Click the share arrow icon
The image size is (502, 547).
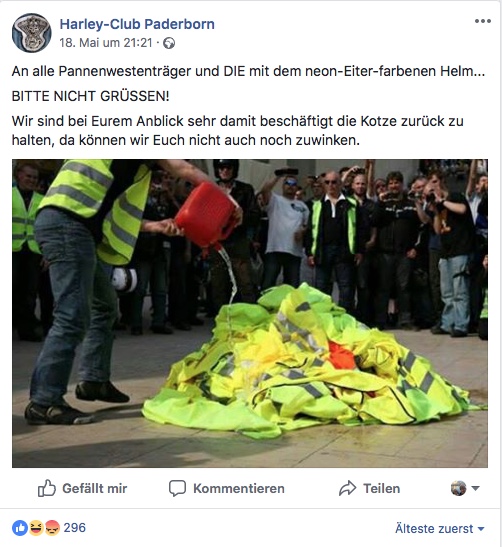point(347,488)
